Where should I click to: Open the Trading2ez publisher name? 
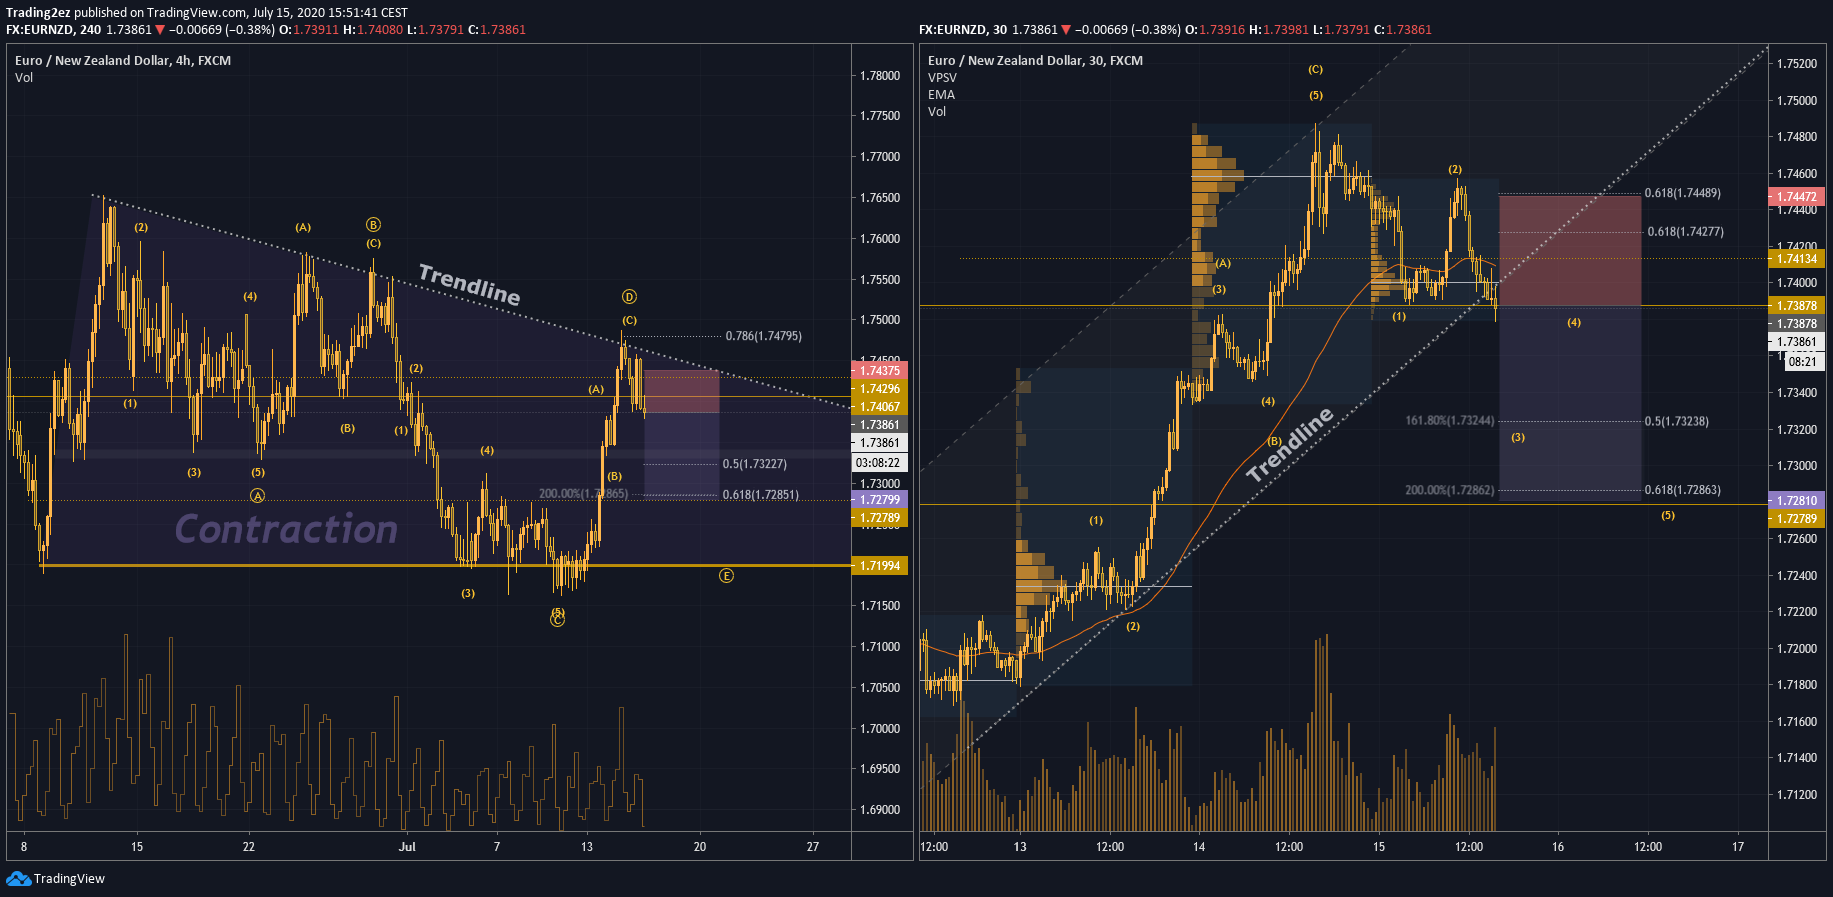pos(38,13)
